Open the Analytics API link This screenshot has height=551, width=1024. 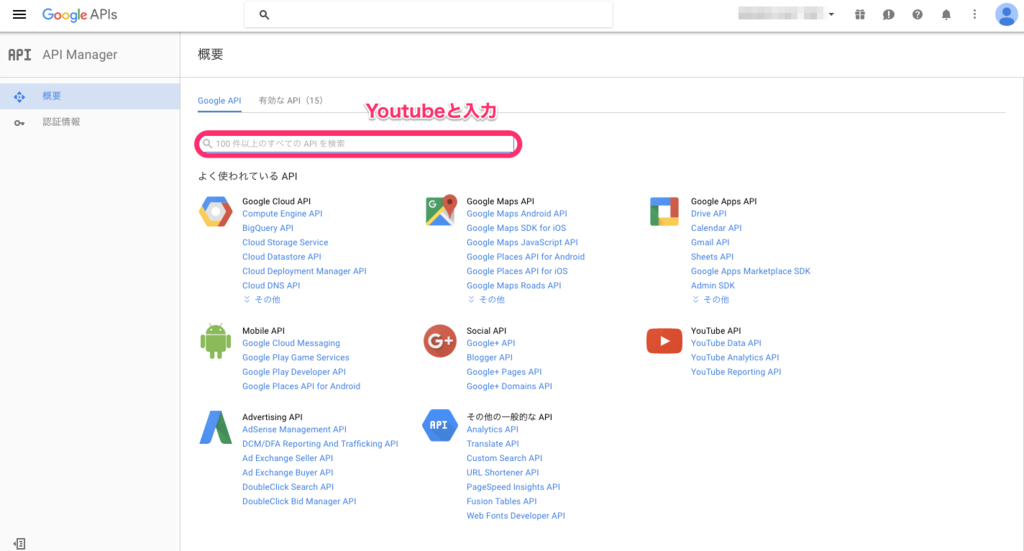pos(492,429)
